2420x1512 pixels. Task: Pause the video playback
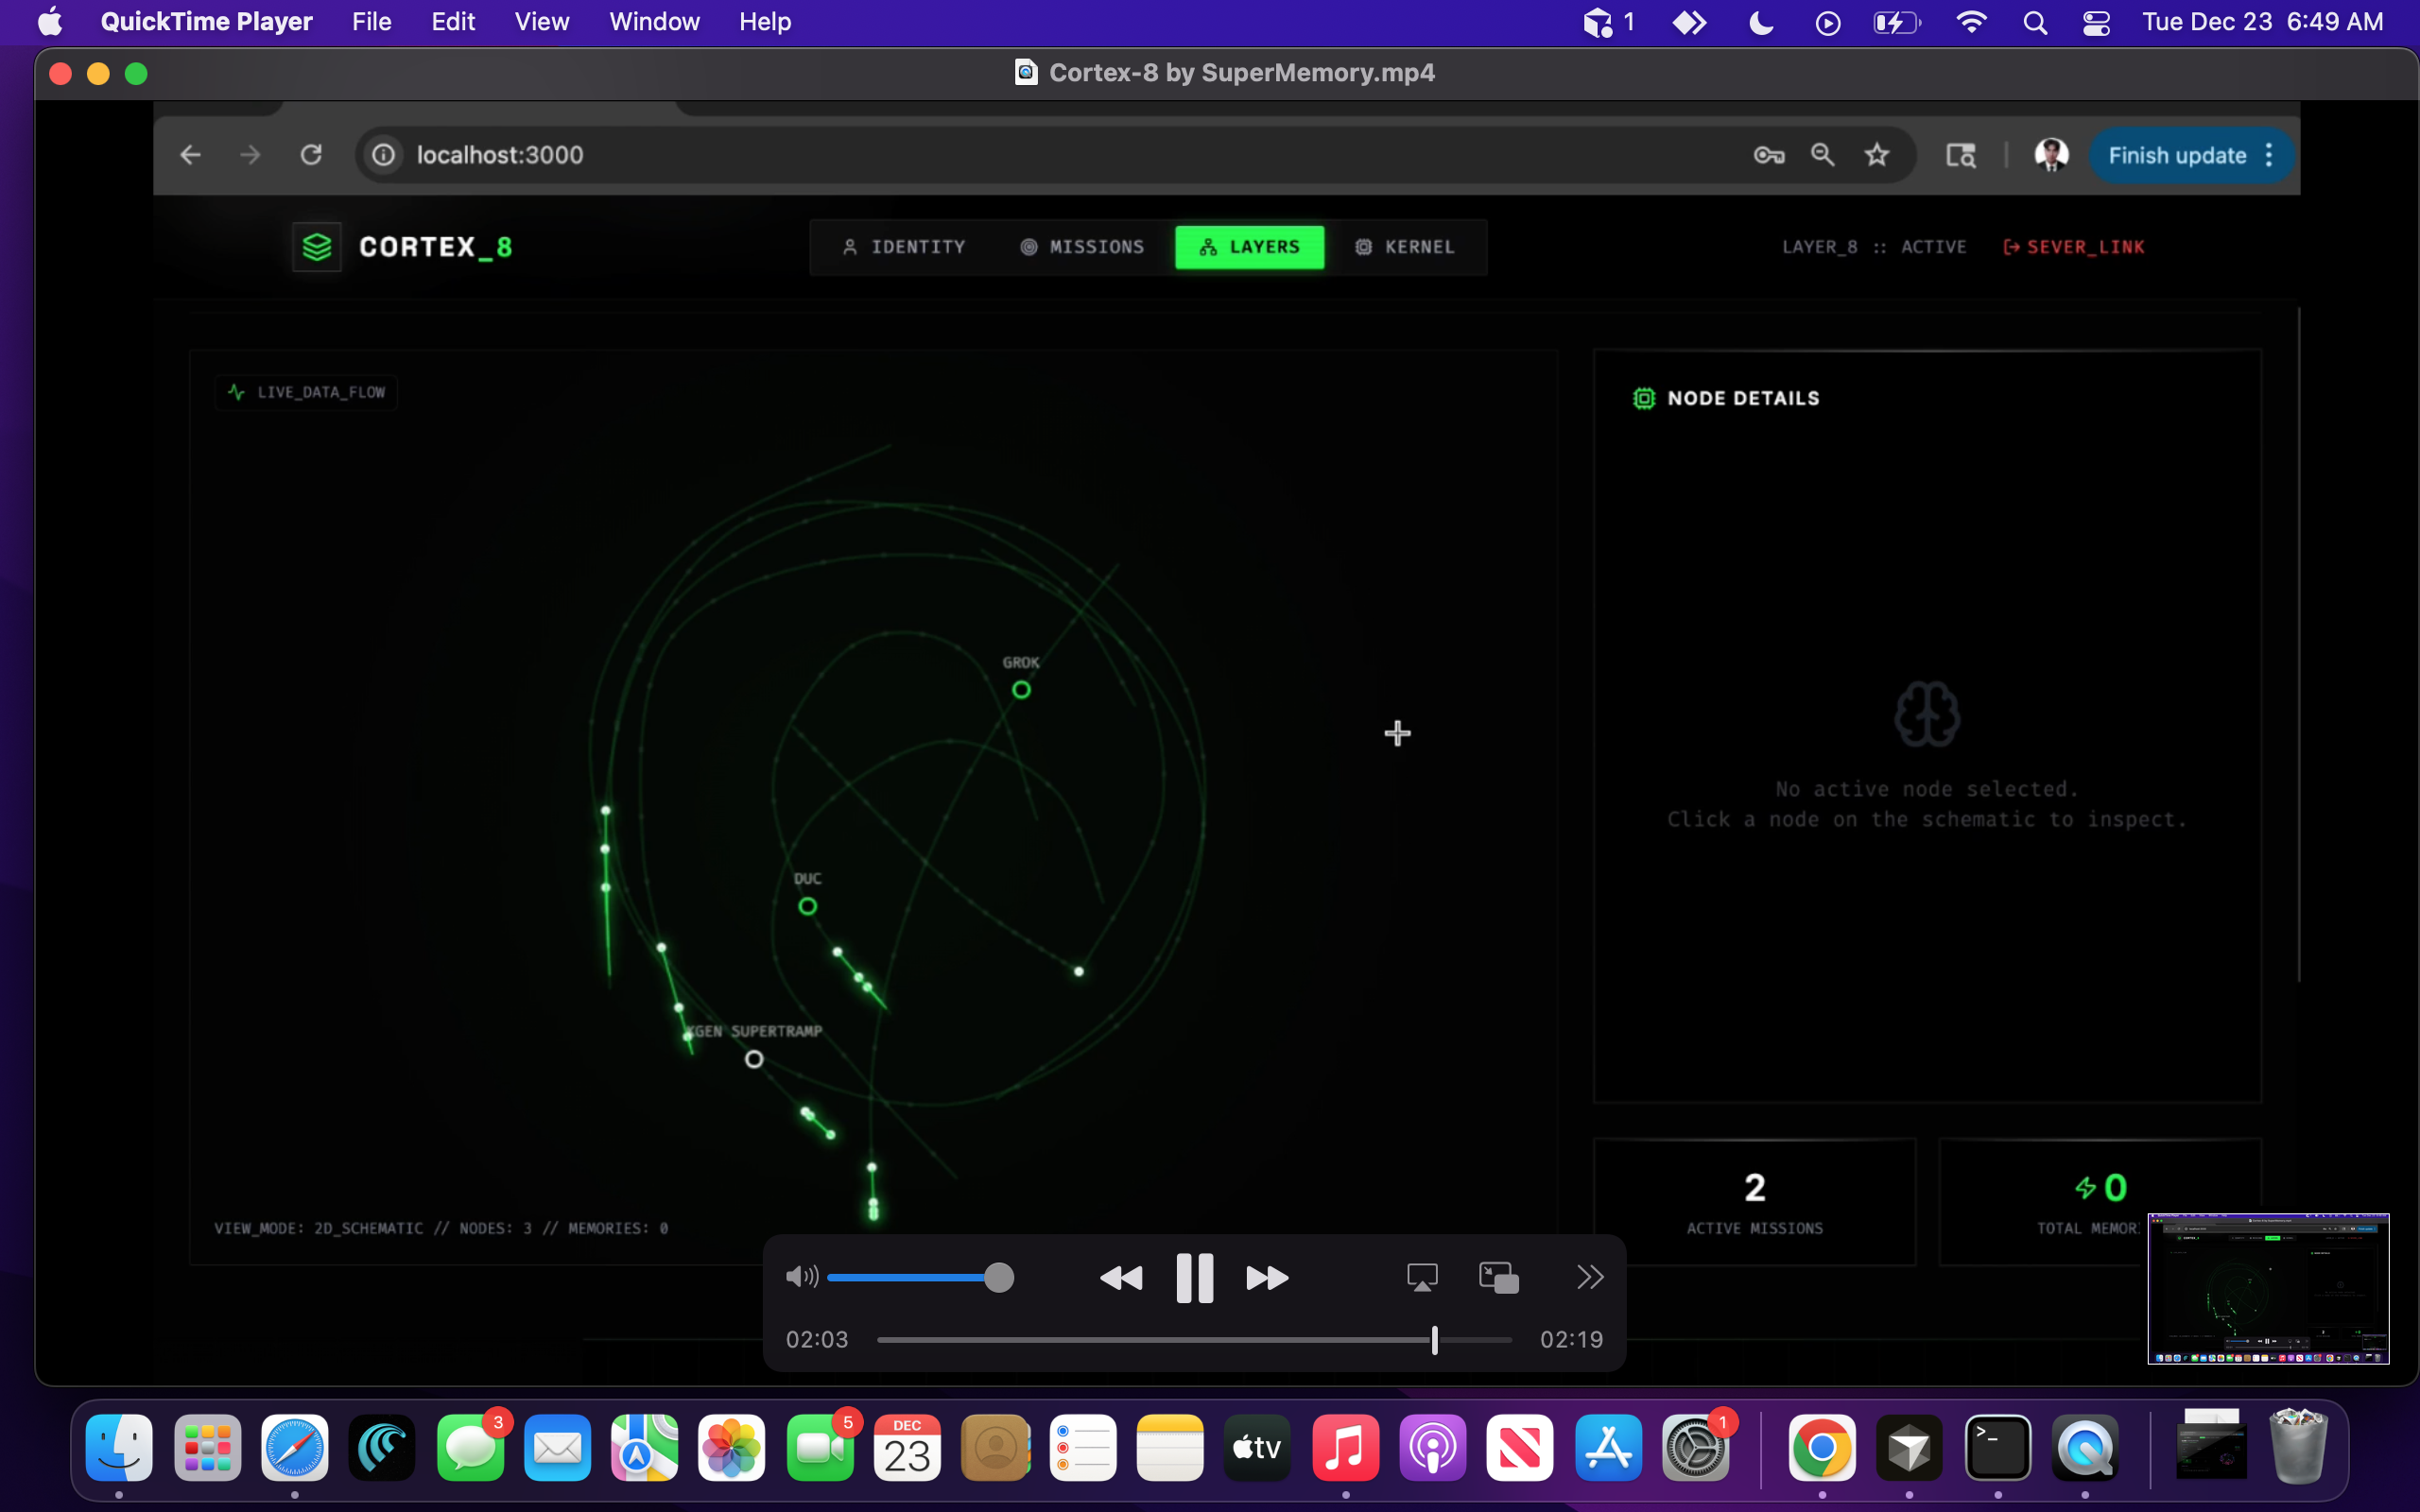click(1194, 1277)
